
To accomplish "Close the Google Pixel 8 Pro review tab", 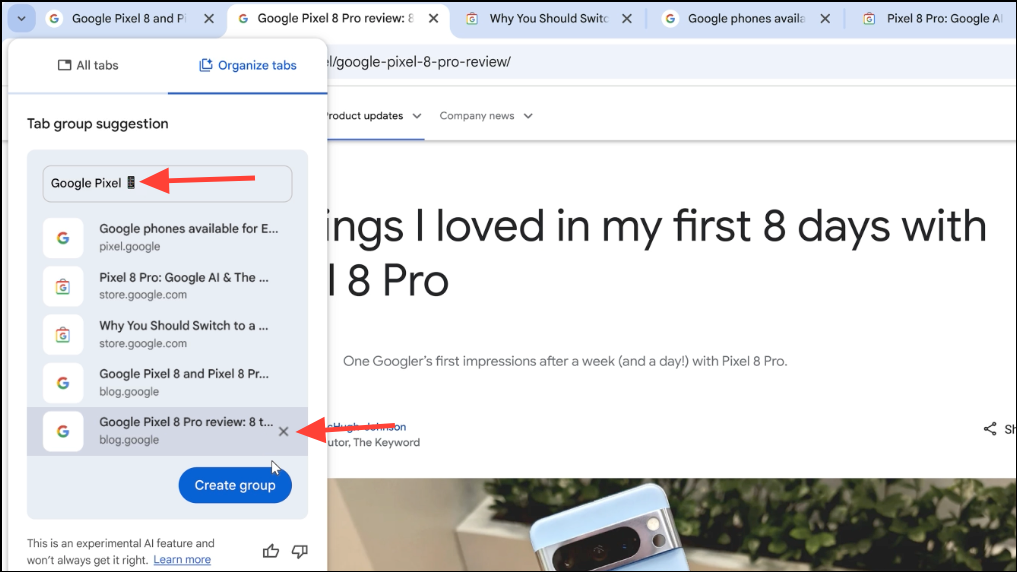I will 434,19.
